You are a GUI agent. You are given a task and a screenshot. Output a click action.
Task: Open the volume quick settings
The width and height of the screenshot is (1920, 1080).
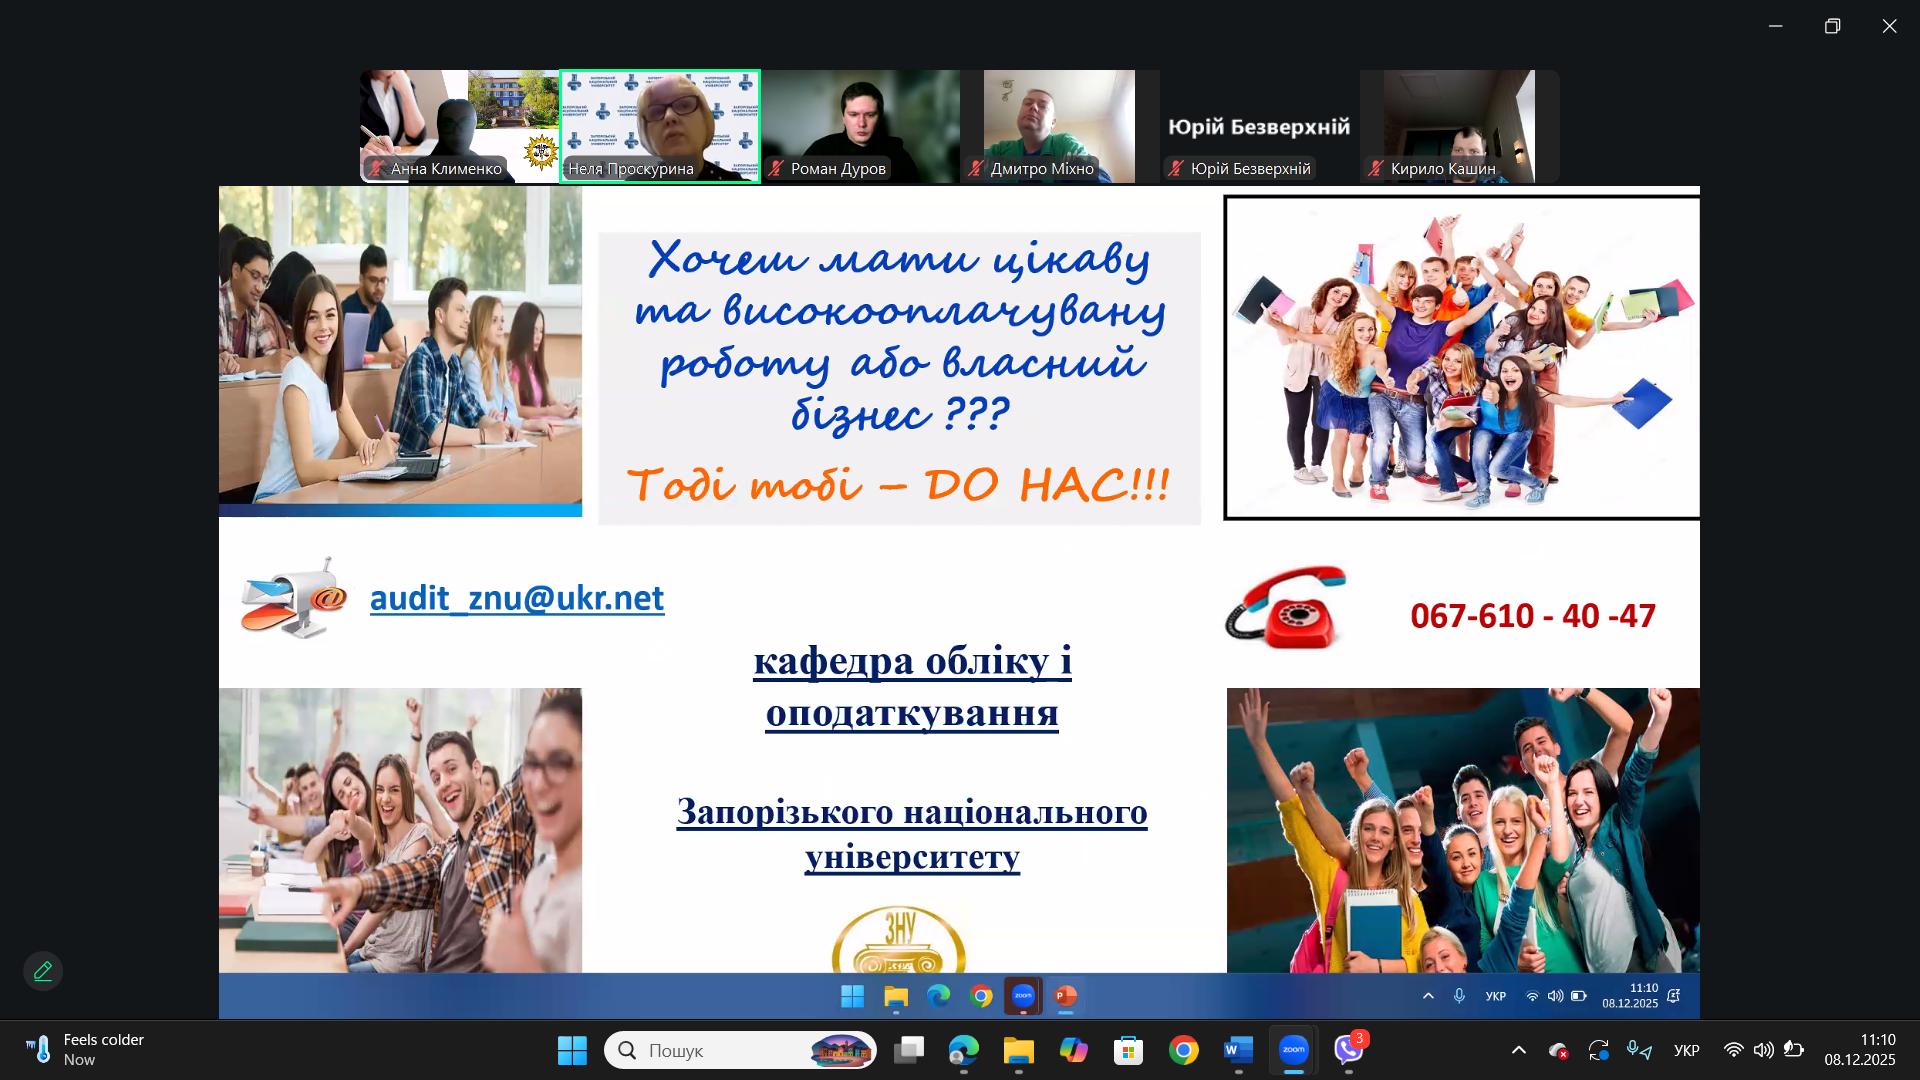(1763, 1050)
